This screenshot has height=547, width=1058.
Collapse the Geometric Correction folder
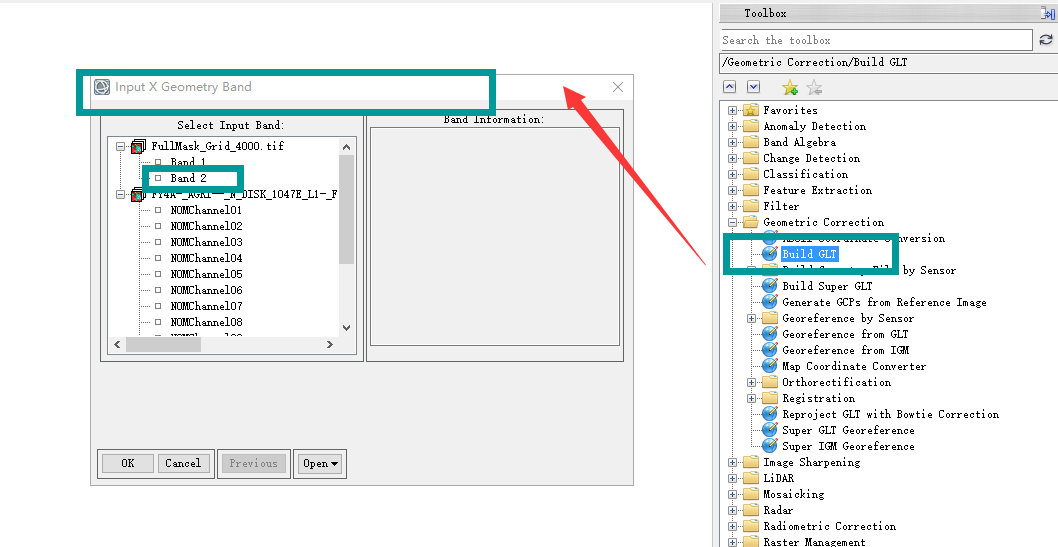[x=732, y=223]
